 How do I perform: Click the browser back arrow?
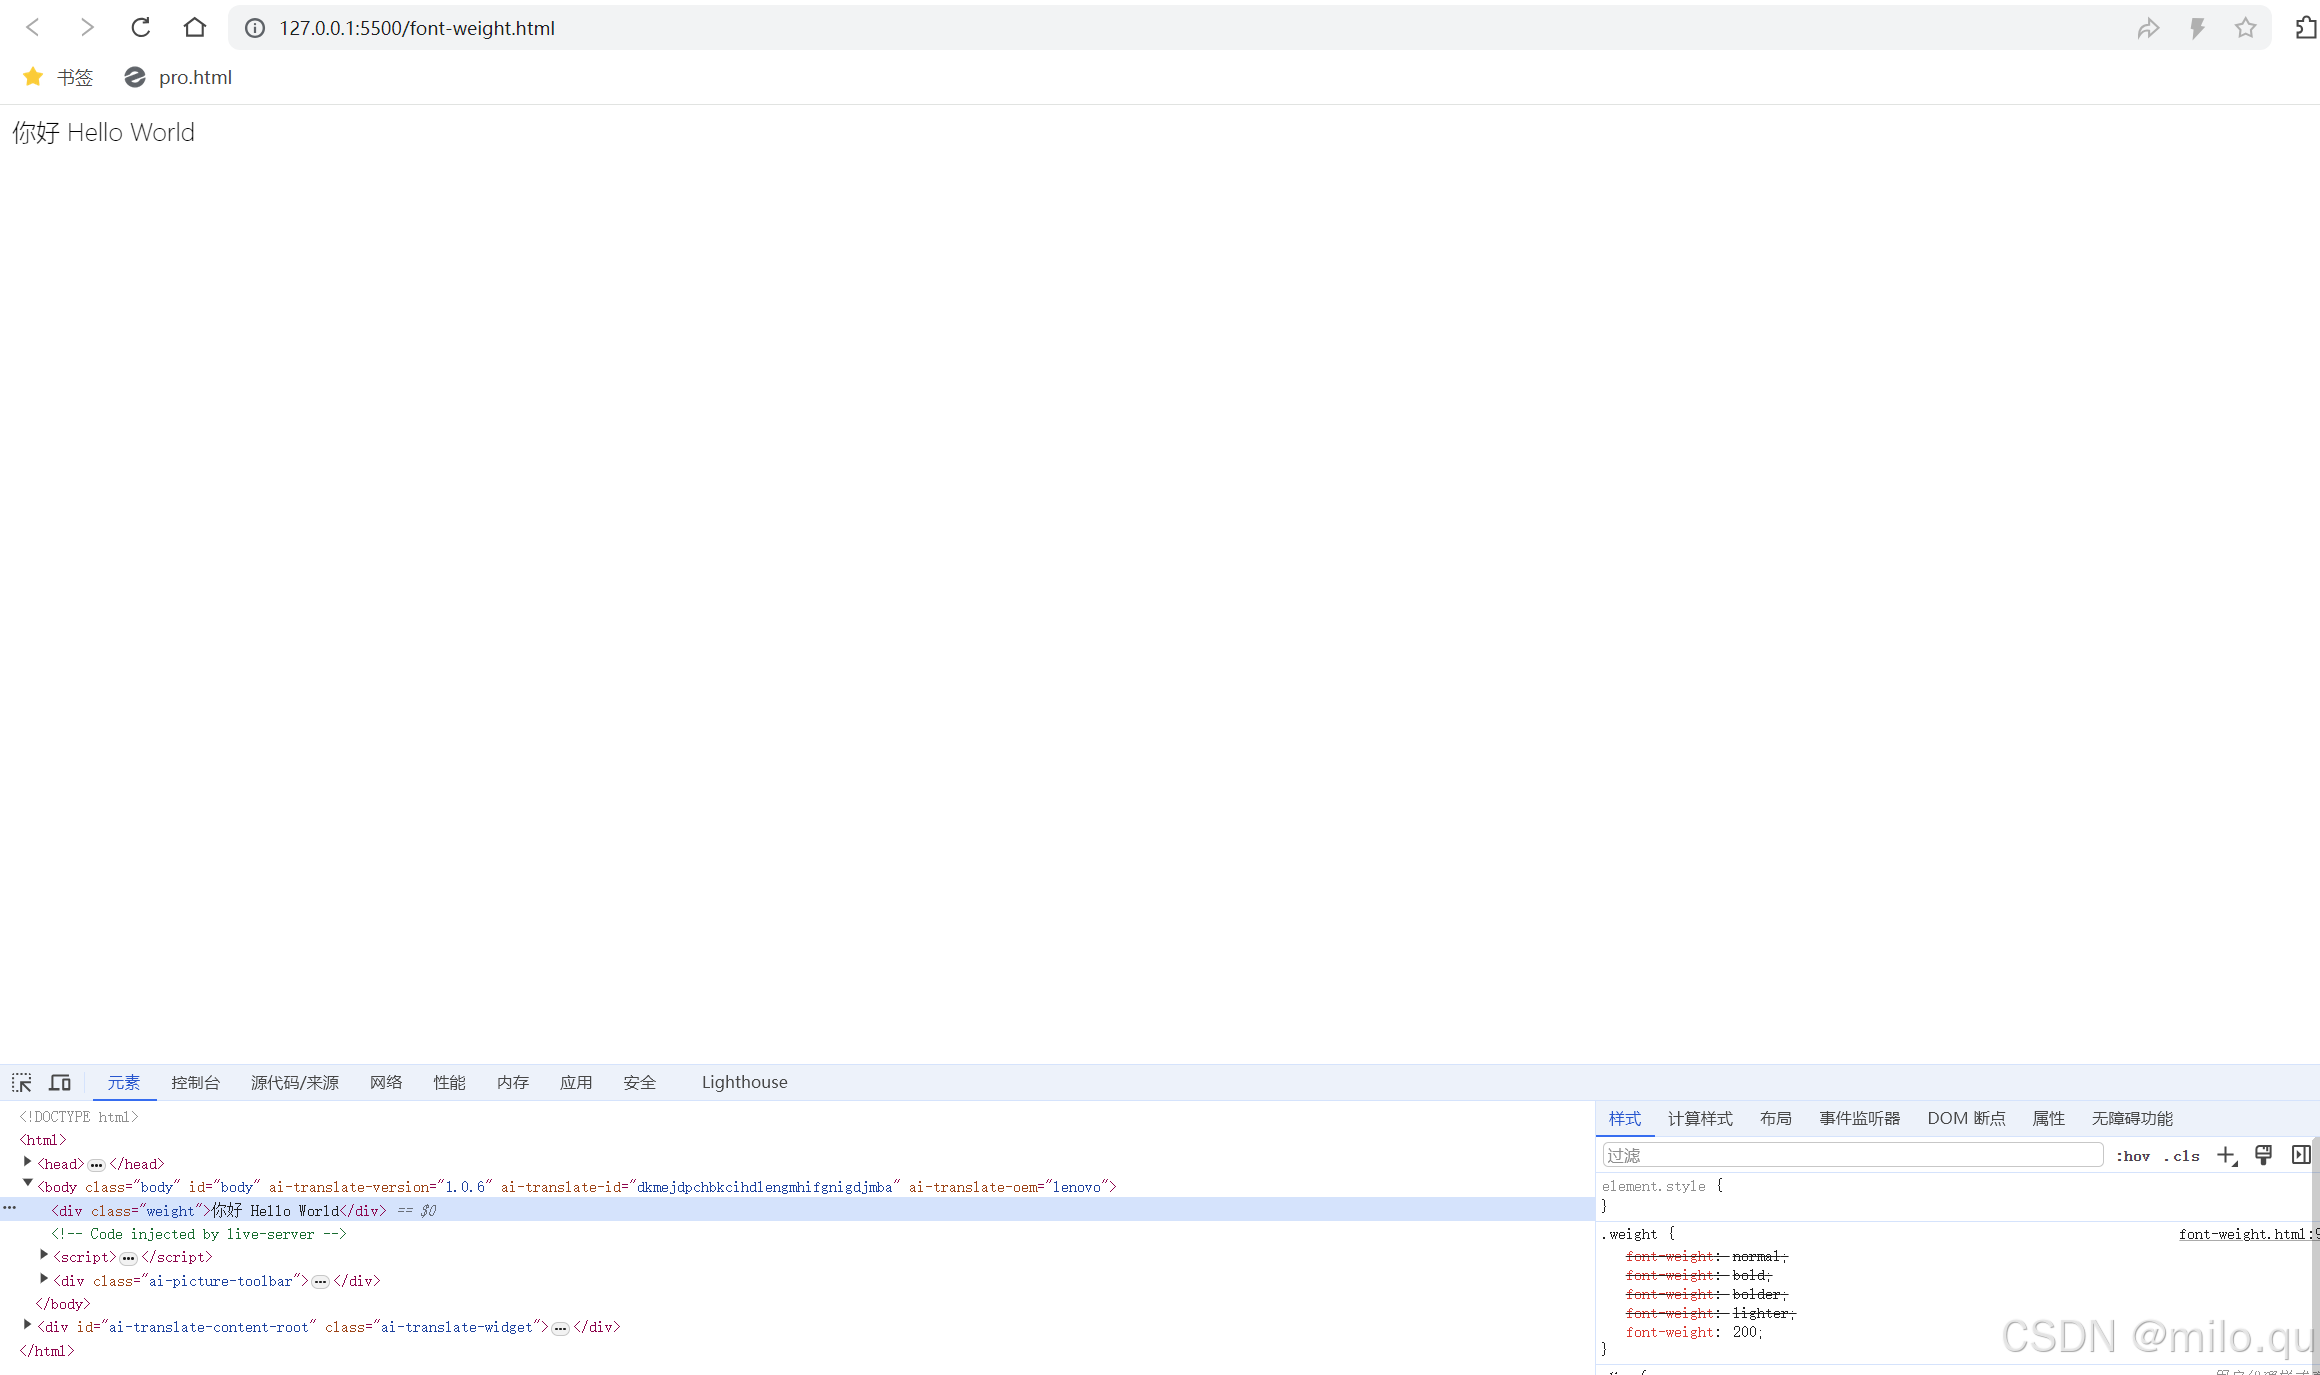click(32, 28)
